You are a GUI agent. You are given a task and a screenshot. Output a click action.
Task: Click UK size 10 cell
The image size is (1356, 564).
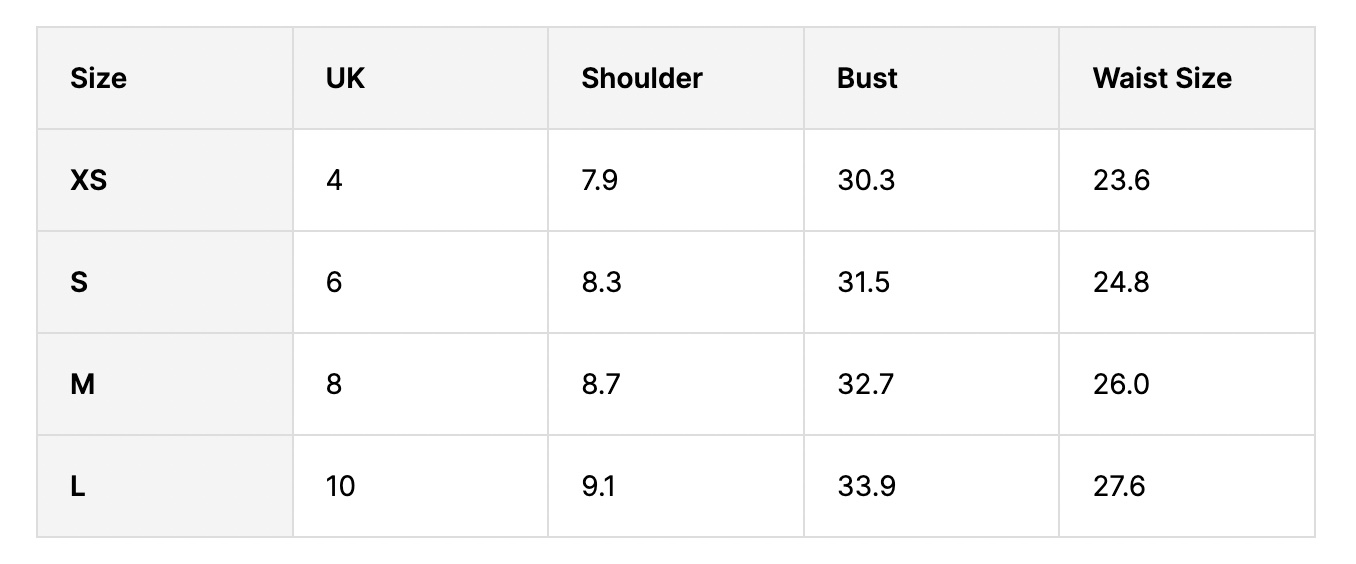340,487
